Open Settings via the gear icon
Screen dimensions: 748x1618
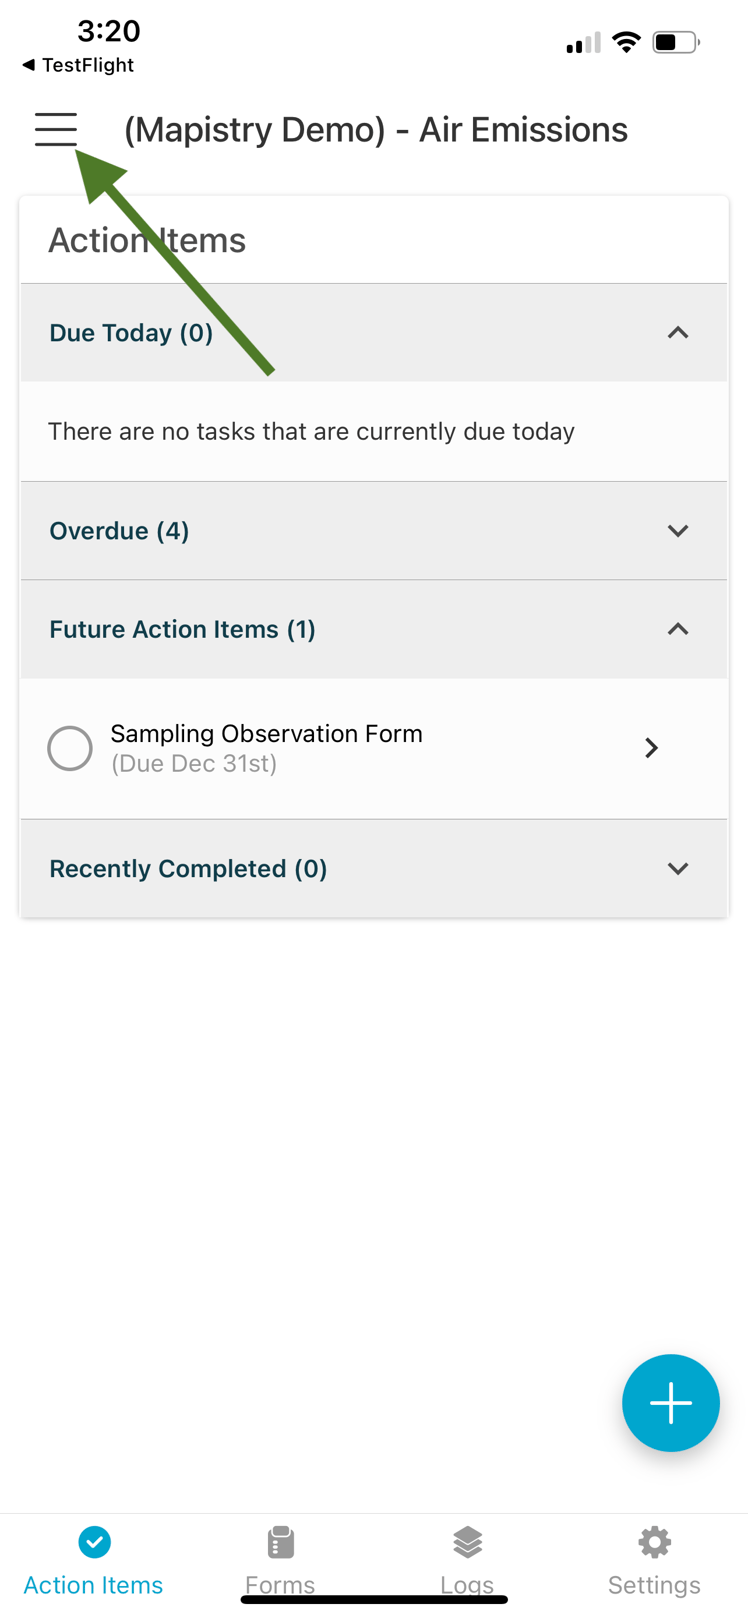point(654,1541)
